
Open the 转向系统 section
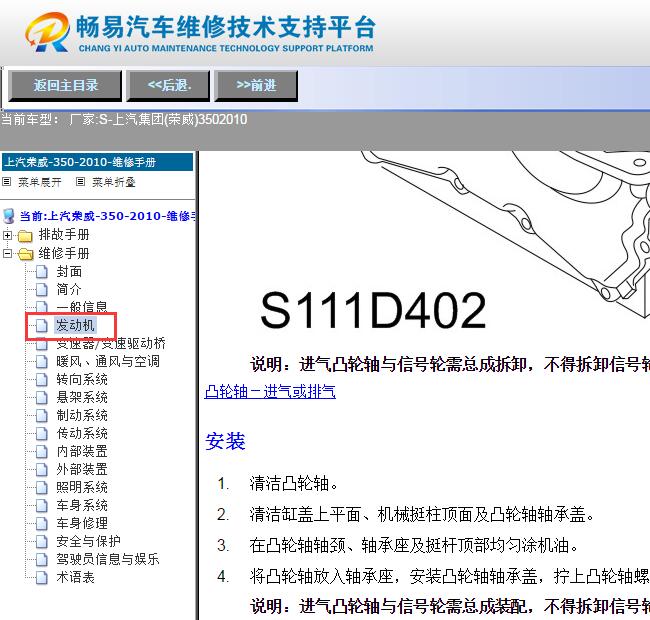pos(82,379)
